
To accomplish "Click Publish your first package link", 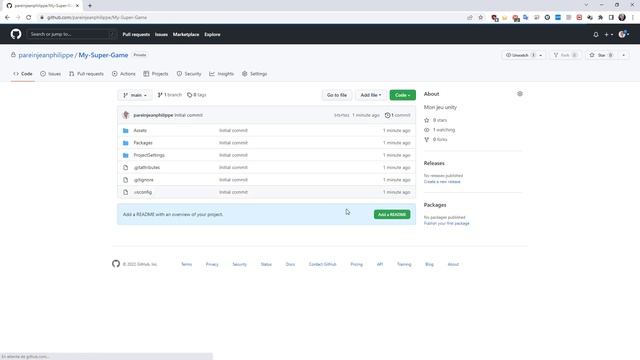I will pyautogui.click(x=447, y=223).
